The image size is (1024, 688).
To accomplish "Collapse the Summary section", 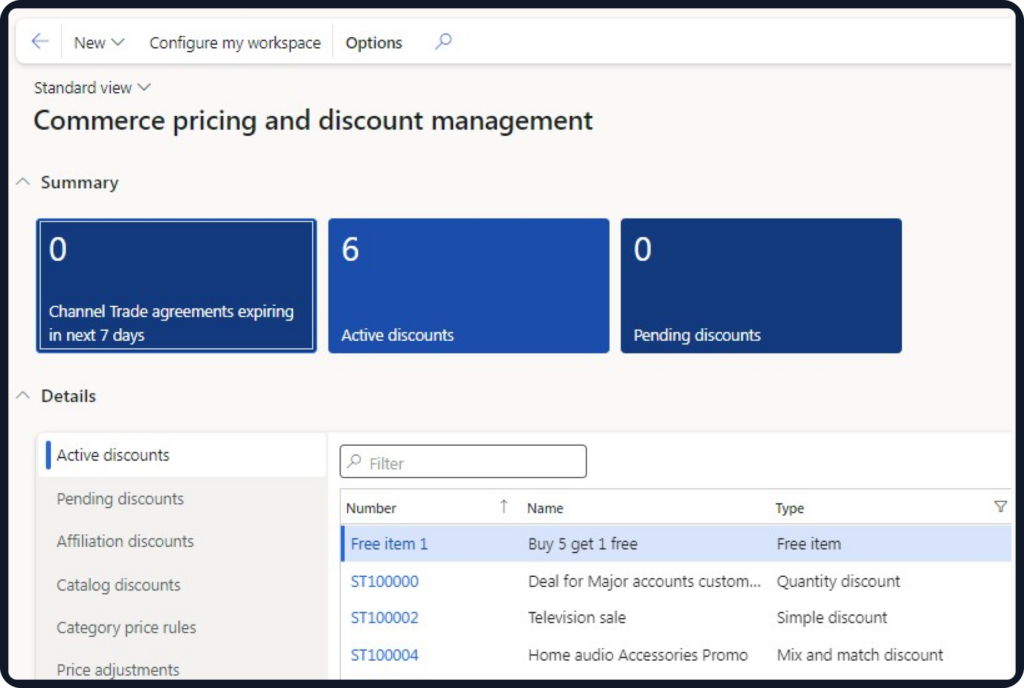I will 23,183.
